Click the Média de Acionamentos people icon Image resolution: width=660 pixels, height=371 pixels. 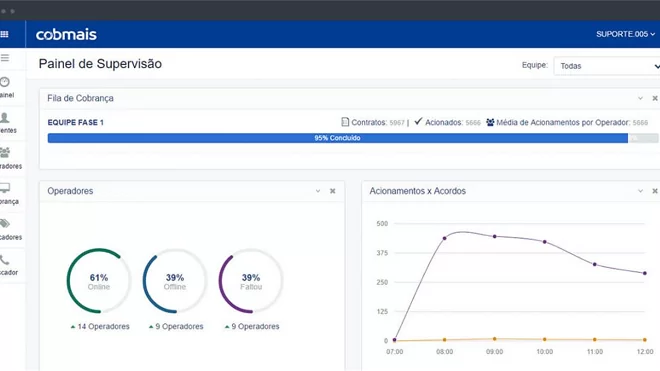490,122
